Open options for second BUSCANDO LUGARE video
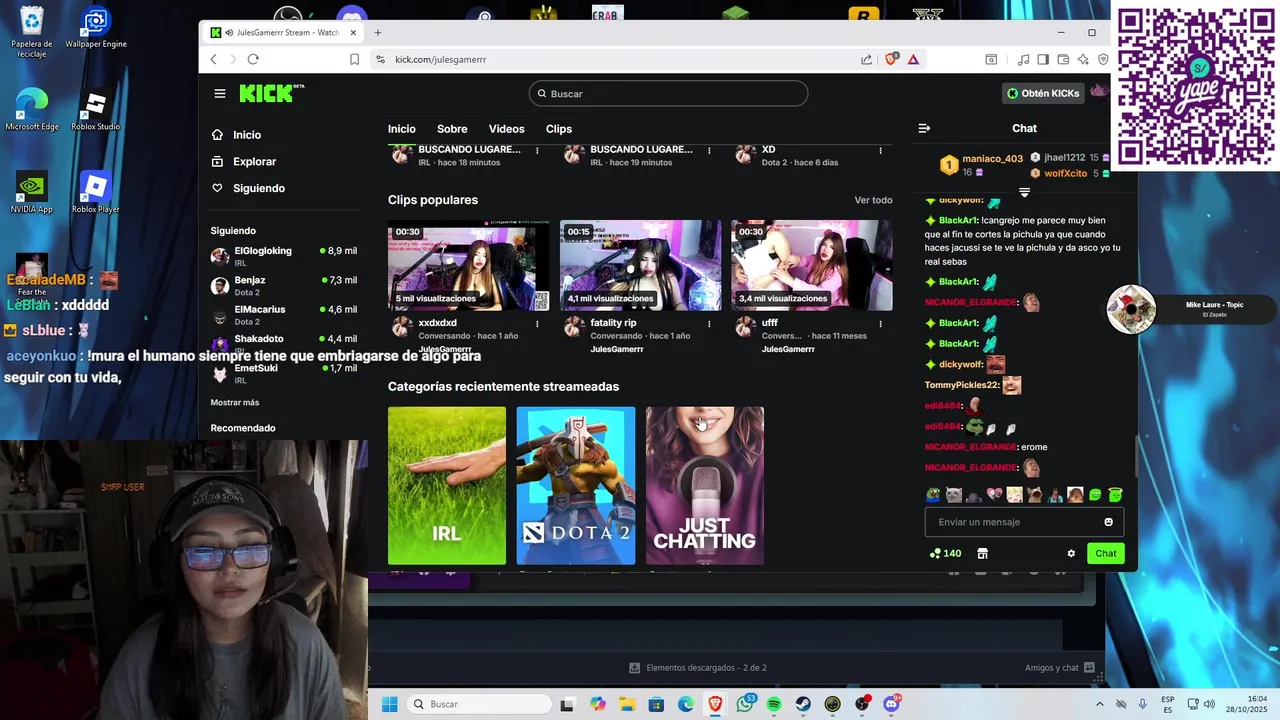Viewport: 1280px width, 720px height. pyautogui.click(x=709, y=150)
